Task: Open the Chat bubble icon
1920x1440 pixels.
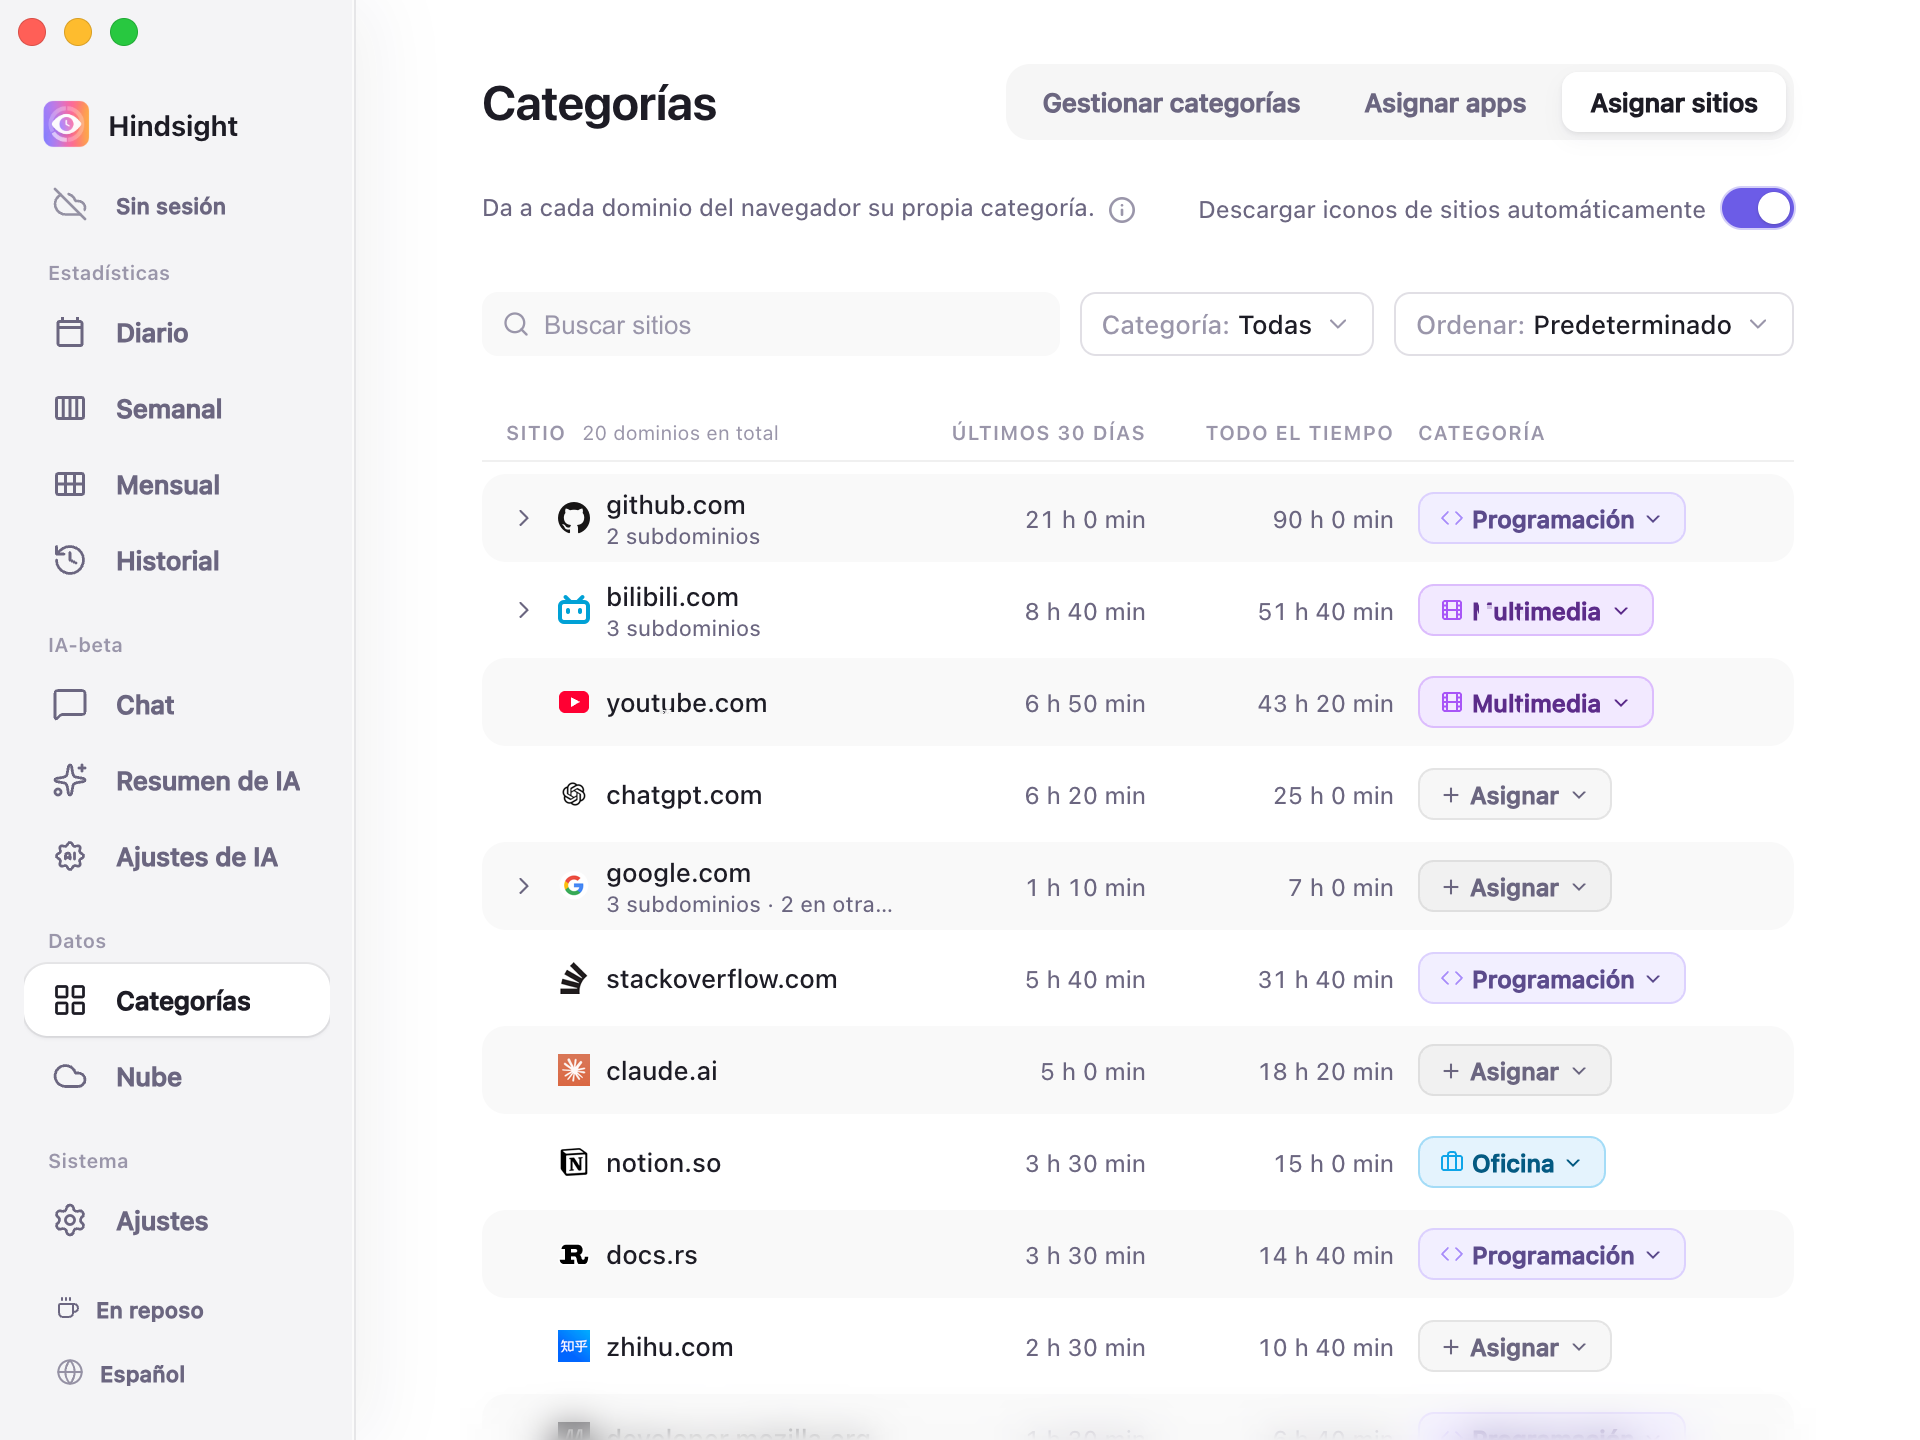Action: point(70,704)
